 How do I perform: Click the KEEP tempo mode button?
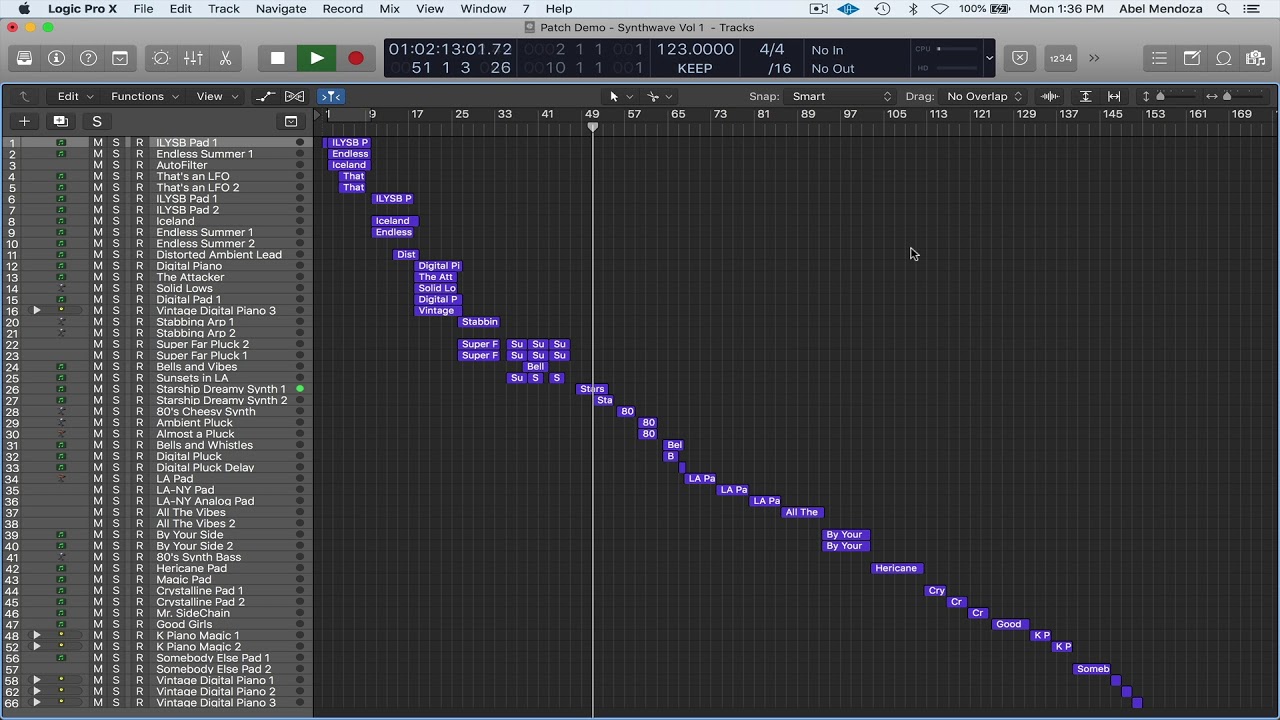point(695,69)
